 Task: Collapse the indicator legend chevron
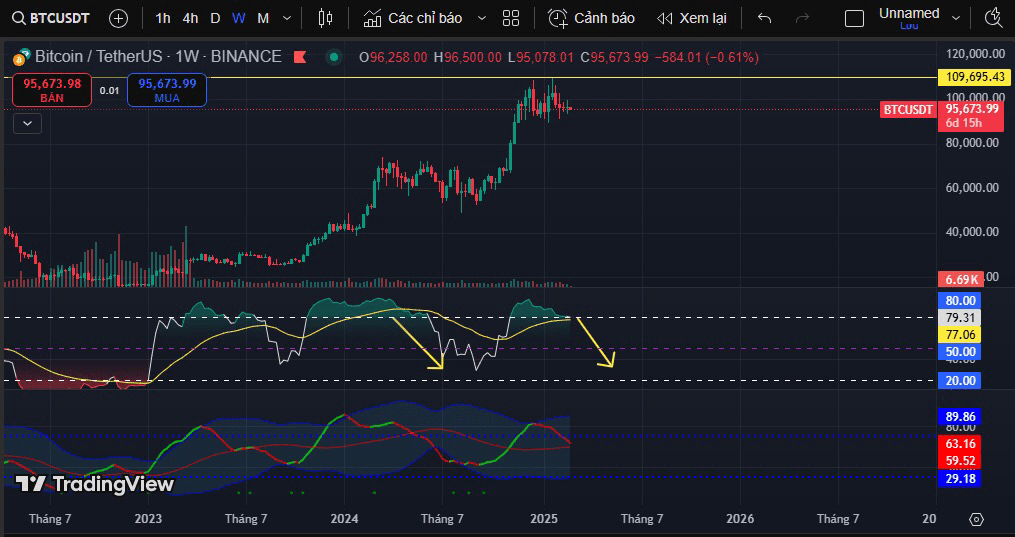point(27,123)
